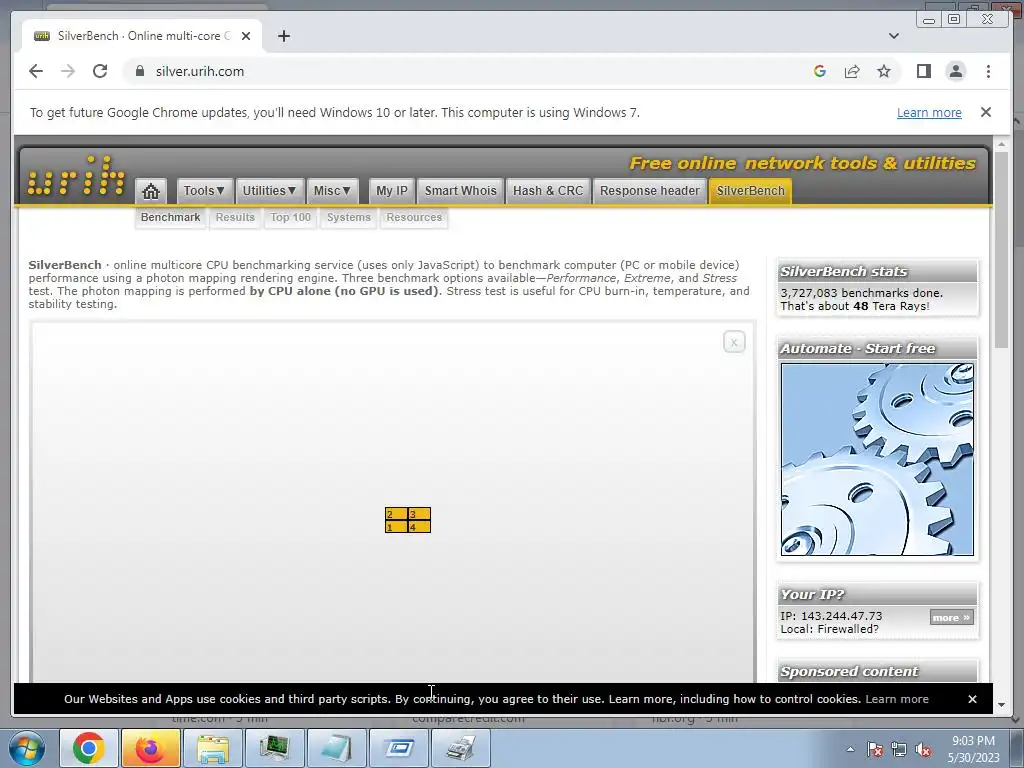Open Learn more link in cookie banner
Image resolution: width=1024 pixels, height=768 pixels.
point(897,699)
